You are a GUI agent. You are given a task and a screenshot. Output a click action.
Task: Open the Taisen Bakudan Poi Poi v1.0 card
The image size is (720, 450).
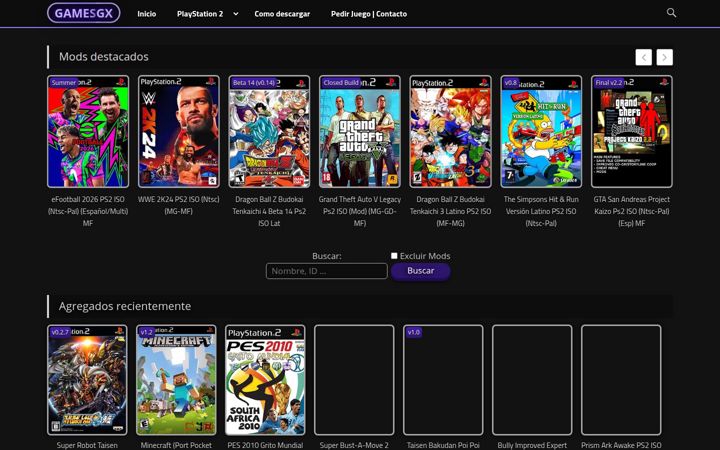pyautogui.click(x=443, y=380)
